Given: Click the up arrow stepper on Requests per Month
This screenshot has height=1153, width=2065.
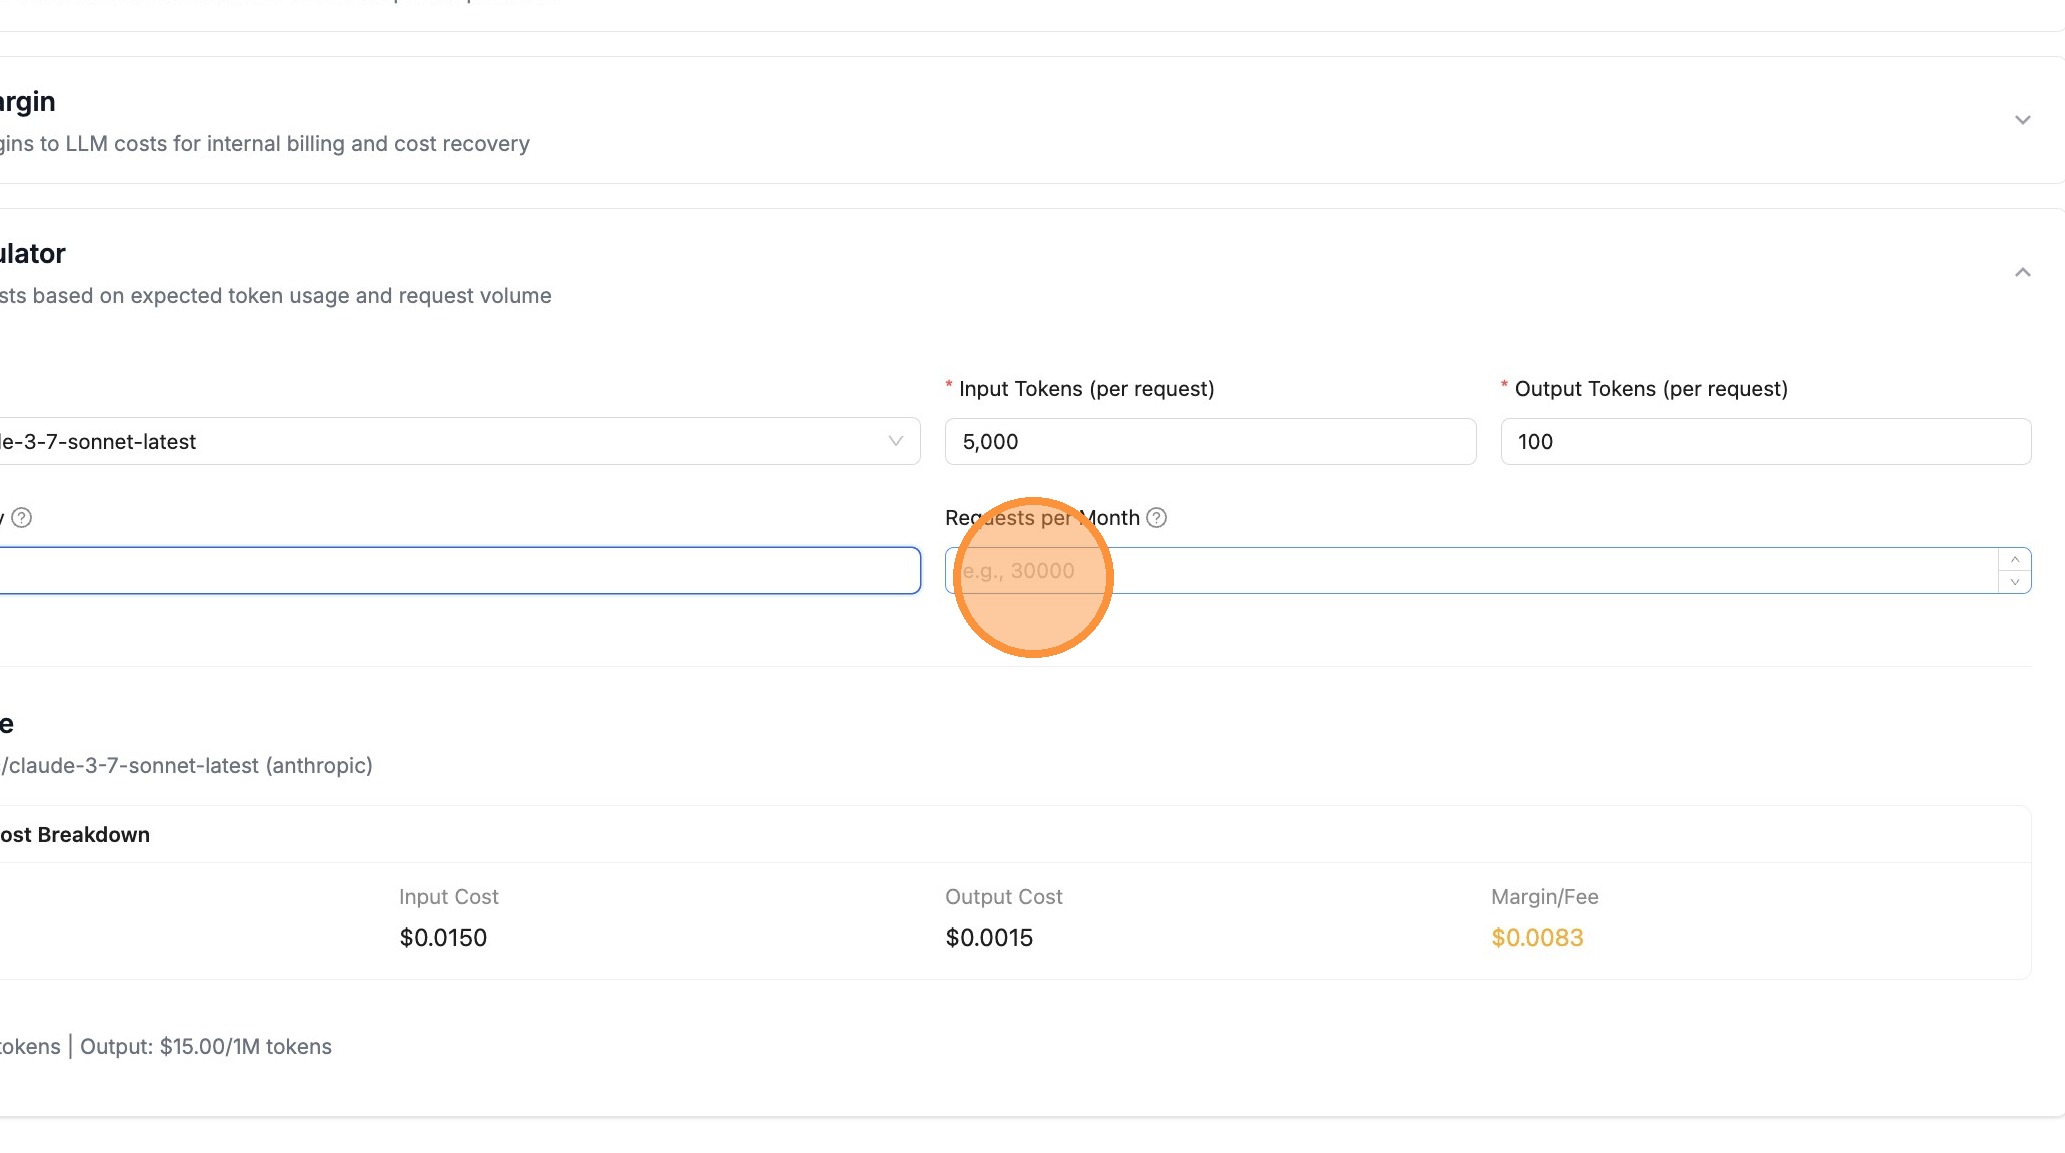Looking at the screenshot, I should point(2014,560).
